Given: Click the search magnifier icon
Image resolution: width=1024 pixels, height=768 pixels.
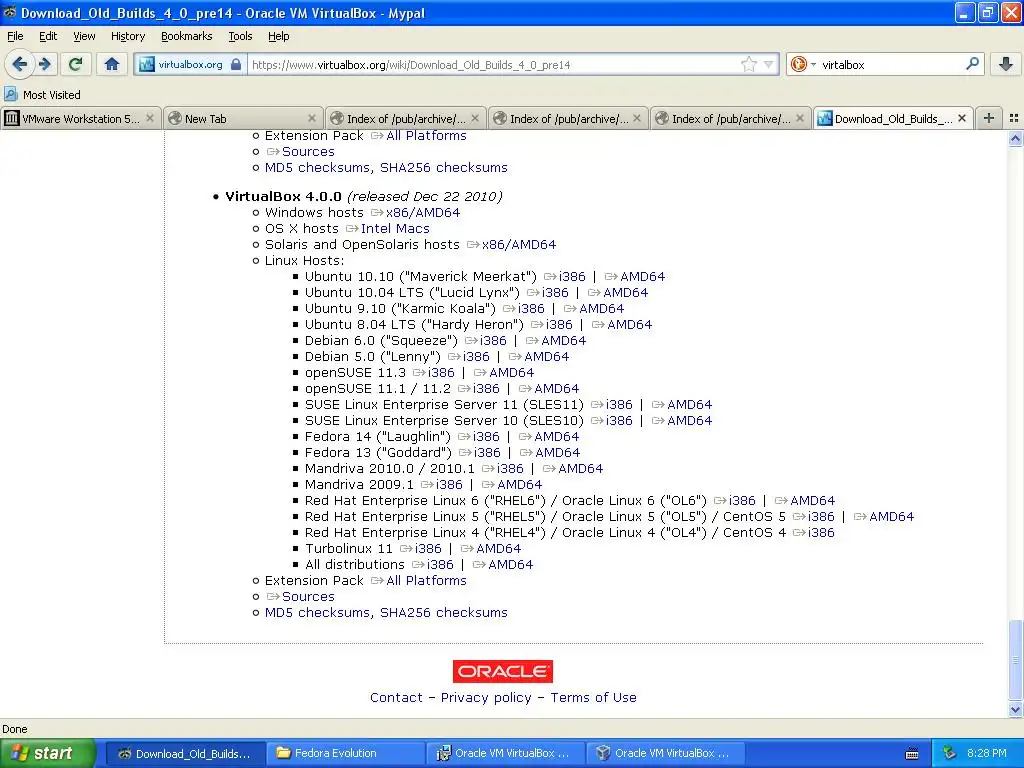Looking at the screenshot, I should click(x=972, y=64).
